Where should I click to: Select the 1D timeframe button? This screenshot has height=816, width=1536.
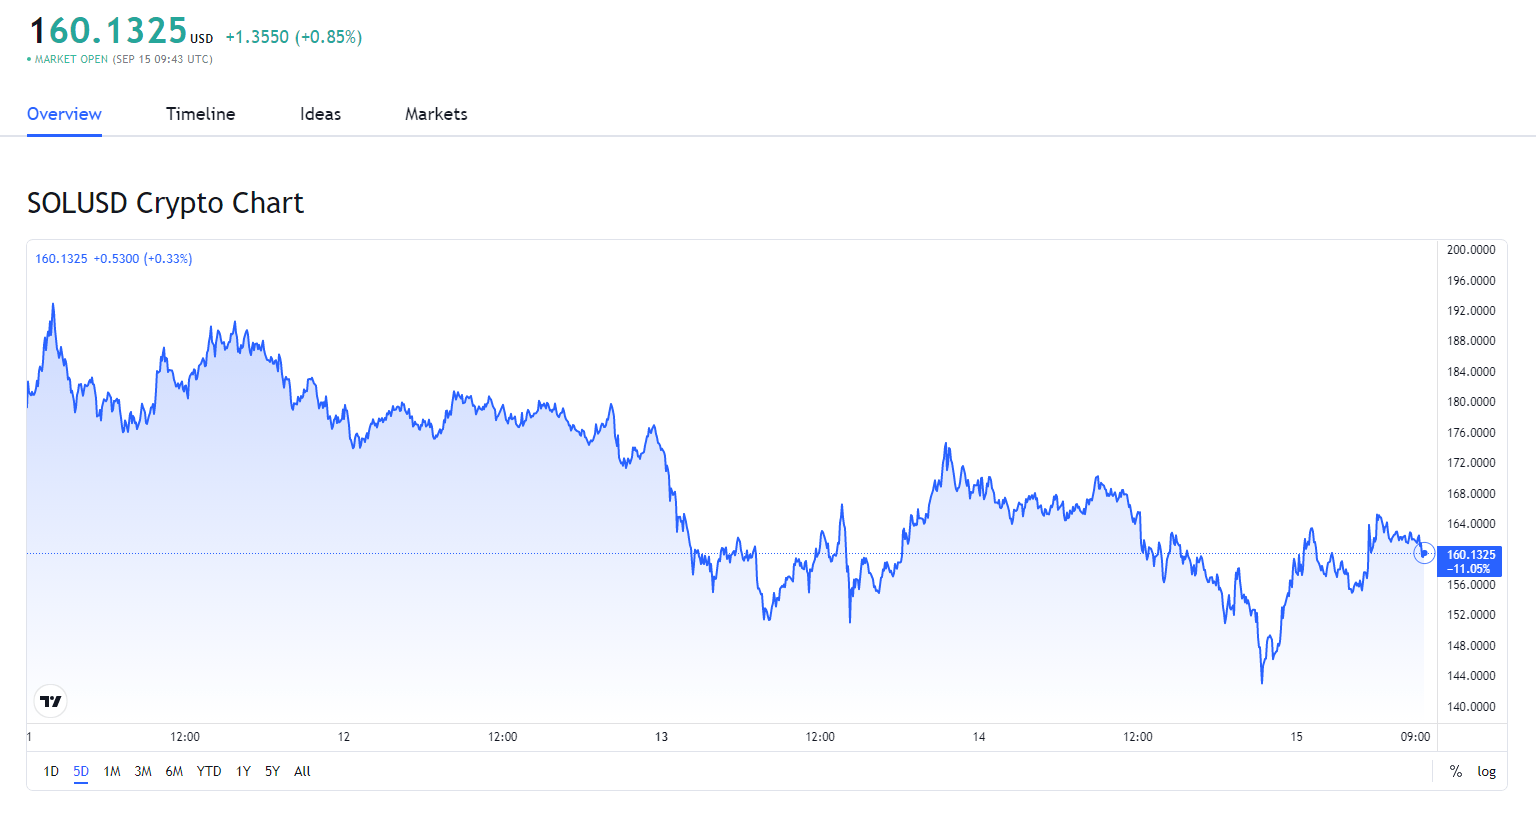[50, 771]
